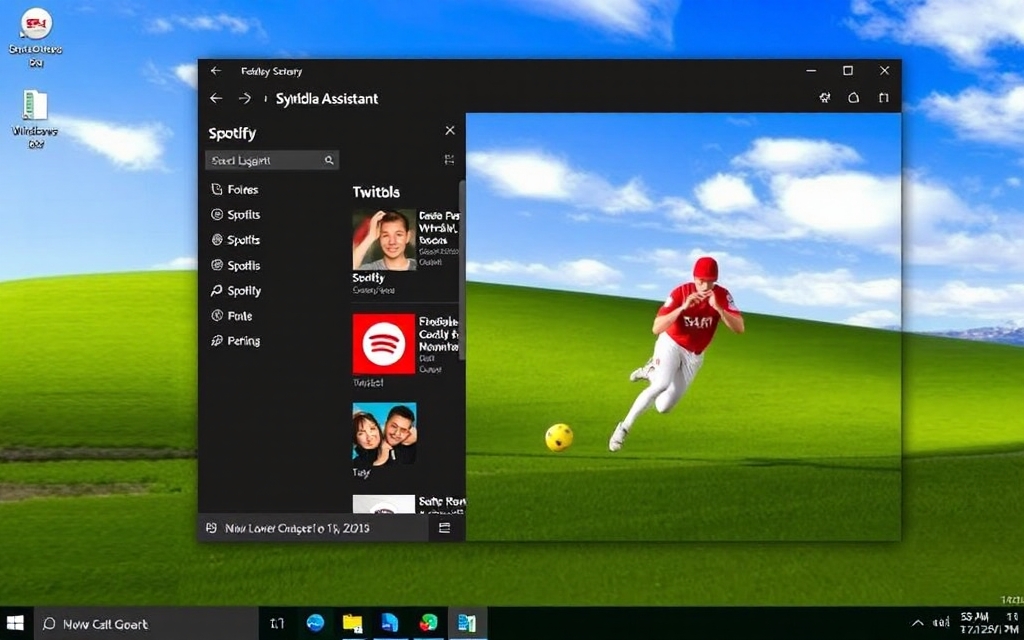Click the home-shaped icon in the window header
Viewport: 1024px width, 640px height.
click(x=854, y=98)
